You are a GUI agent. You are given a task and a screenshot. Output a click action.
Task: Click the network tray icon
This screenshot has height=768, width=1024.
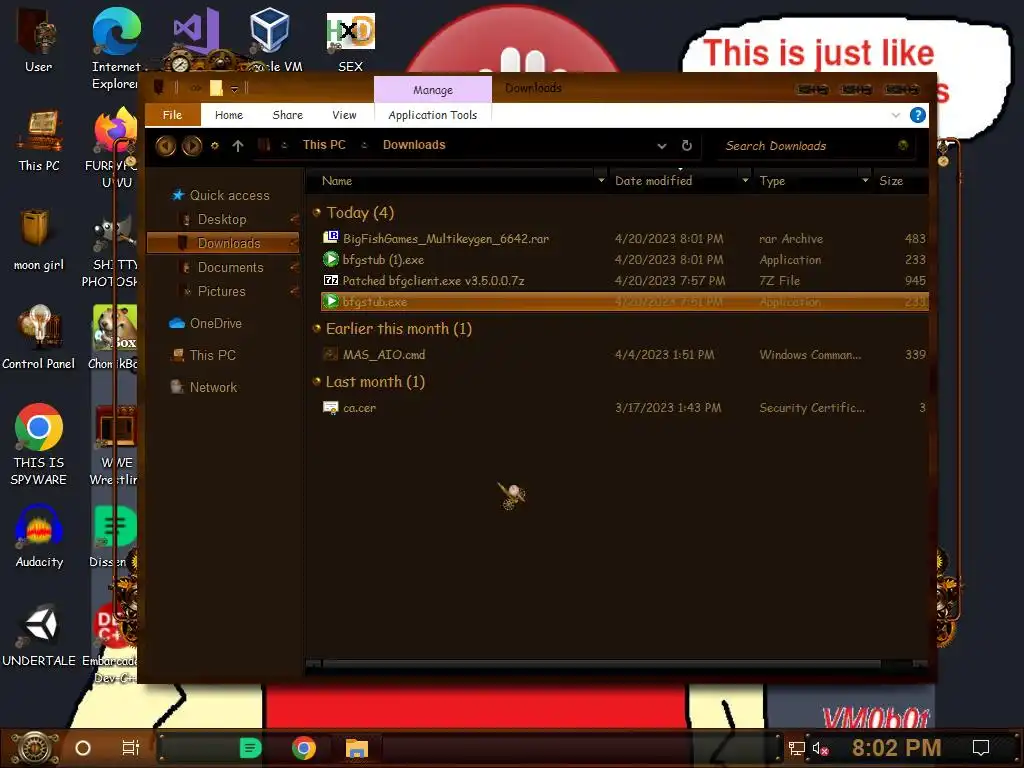point(796,748)
